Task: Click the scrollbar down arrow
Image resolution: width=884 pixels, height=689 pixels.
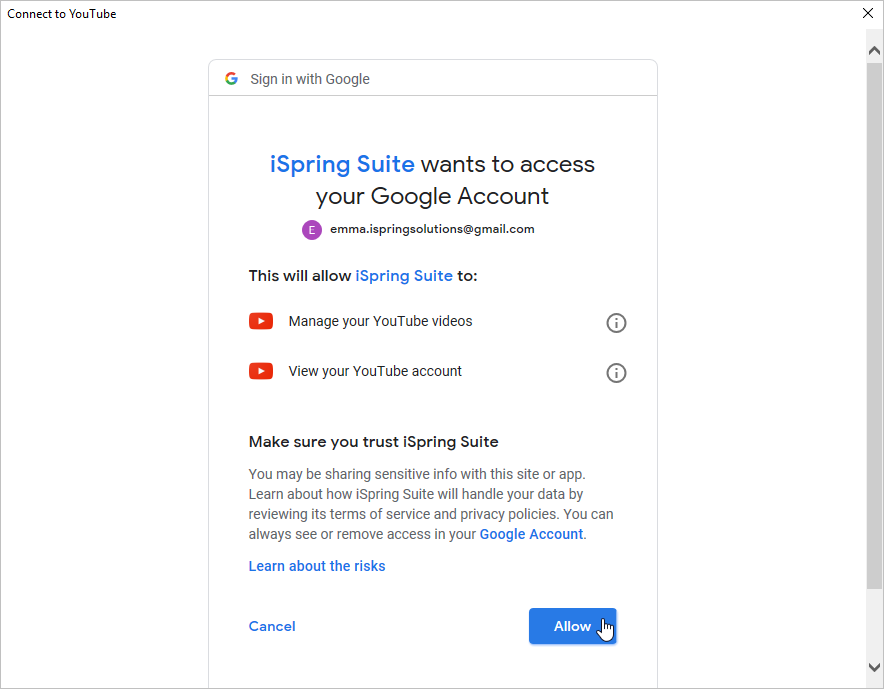Action: (x=874, y=668)
